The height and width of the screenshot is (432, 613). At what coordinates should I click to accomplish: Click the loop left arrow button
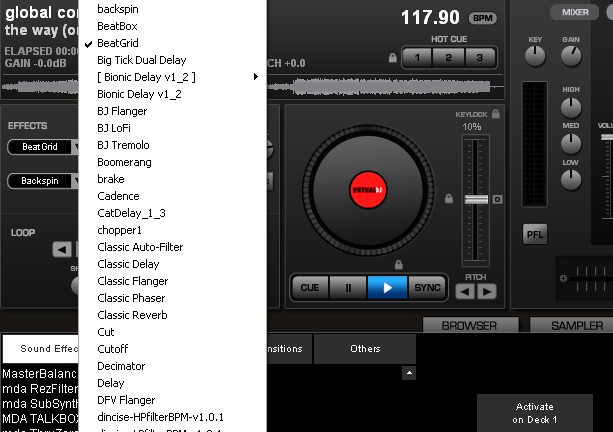(62, 249)
